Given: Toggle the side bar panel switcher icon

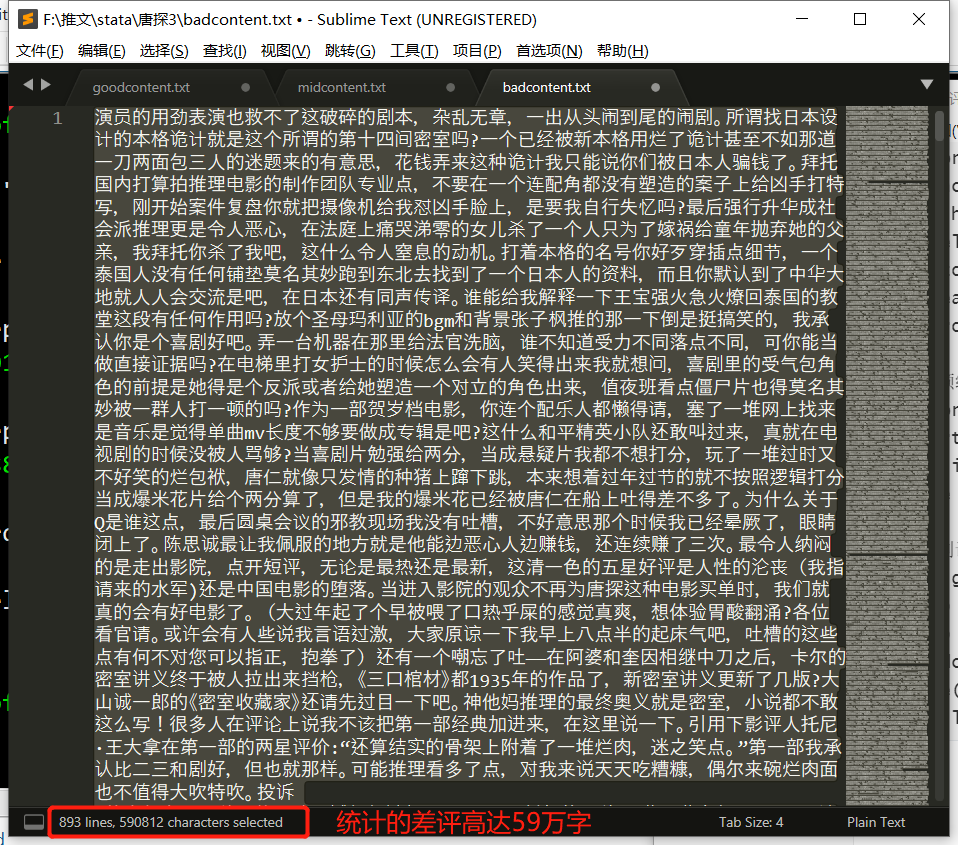Looking at the screenshot, I should (34, 822).
